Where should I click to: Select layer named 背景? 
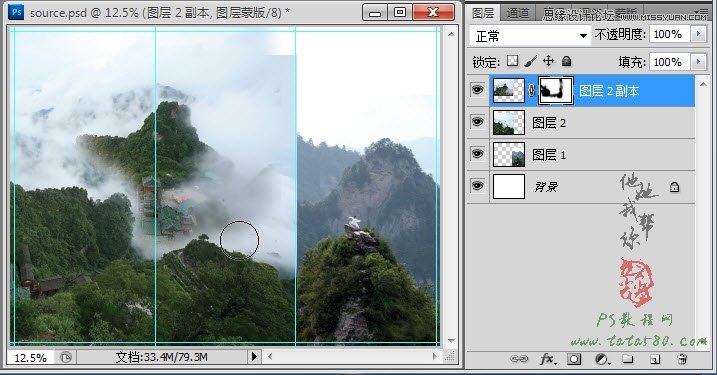[546, 187]
